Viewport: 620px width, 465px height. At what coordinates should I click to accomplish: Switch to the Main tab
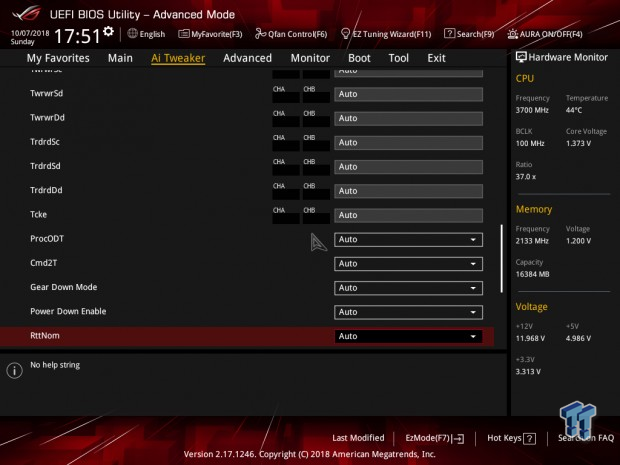[120, 58]
